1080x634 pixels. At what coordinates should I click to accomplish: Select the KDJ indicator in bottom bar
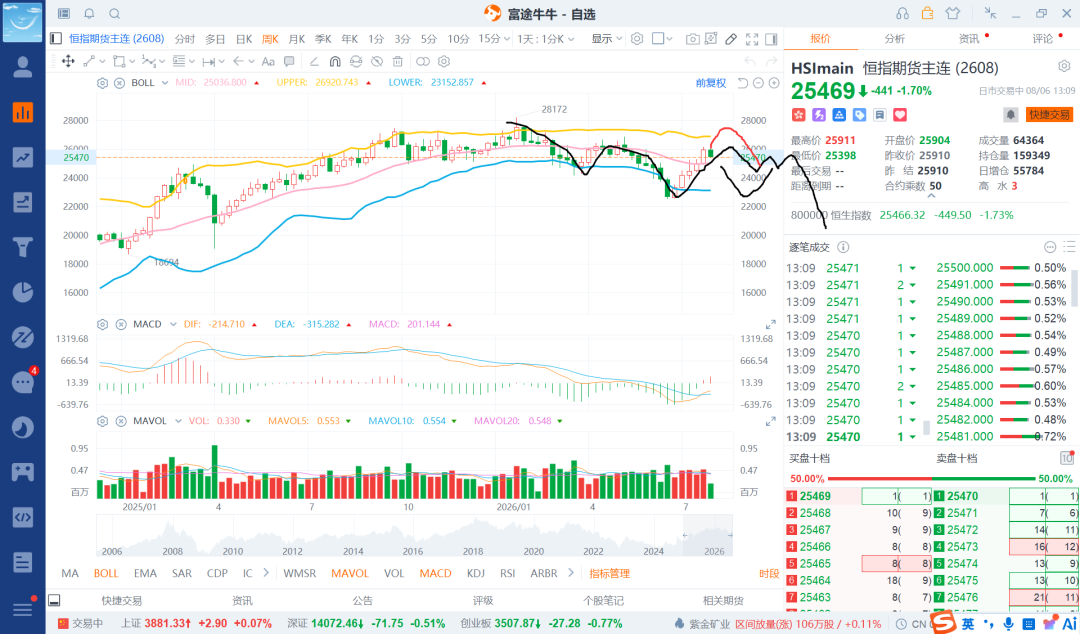point(475,573)
